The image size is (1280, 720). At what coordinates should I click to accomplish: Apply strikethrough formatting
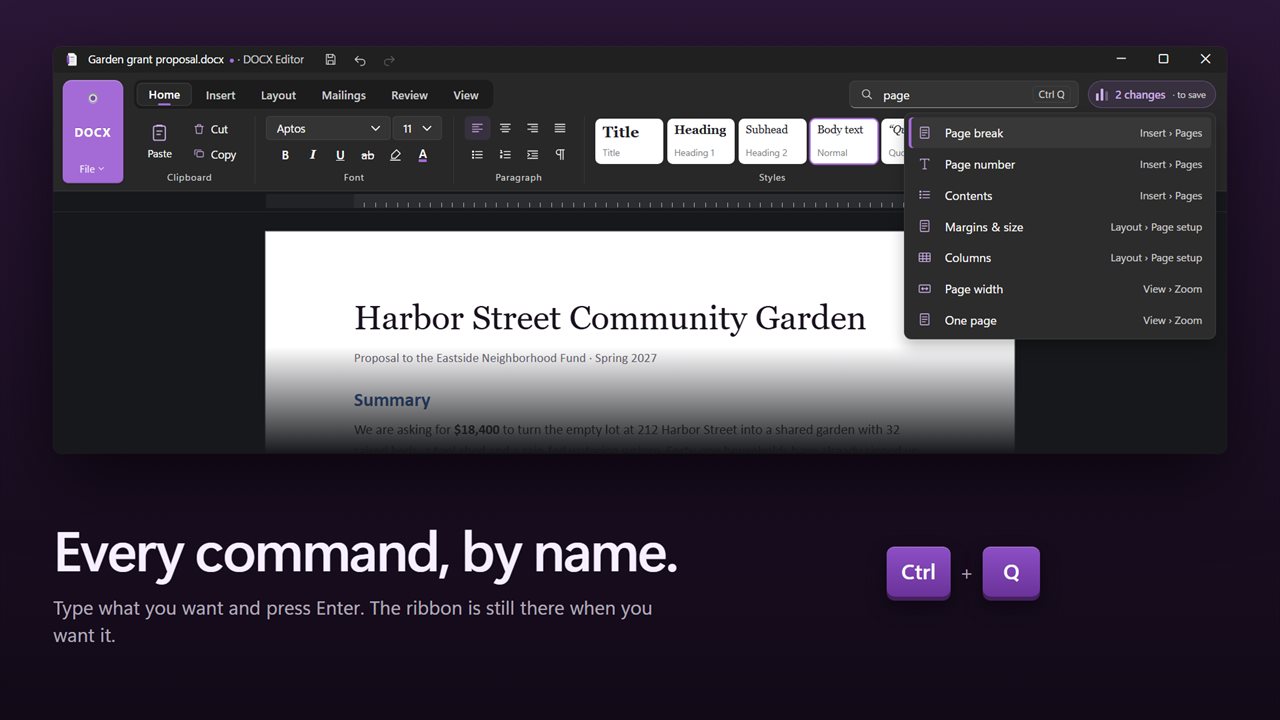(368, 155)
